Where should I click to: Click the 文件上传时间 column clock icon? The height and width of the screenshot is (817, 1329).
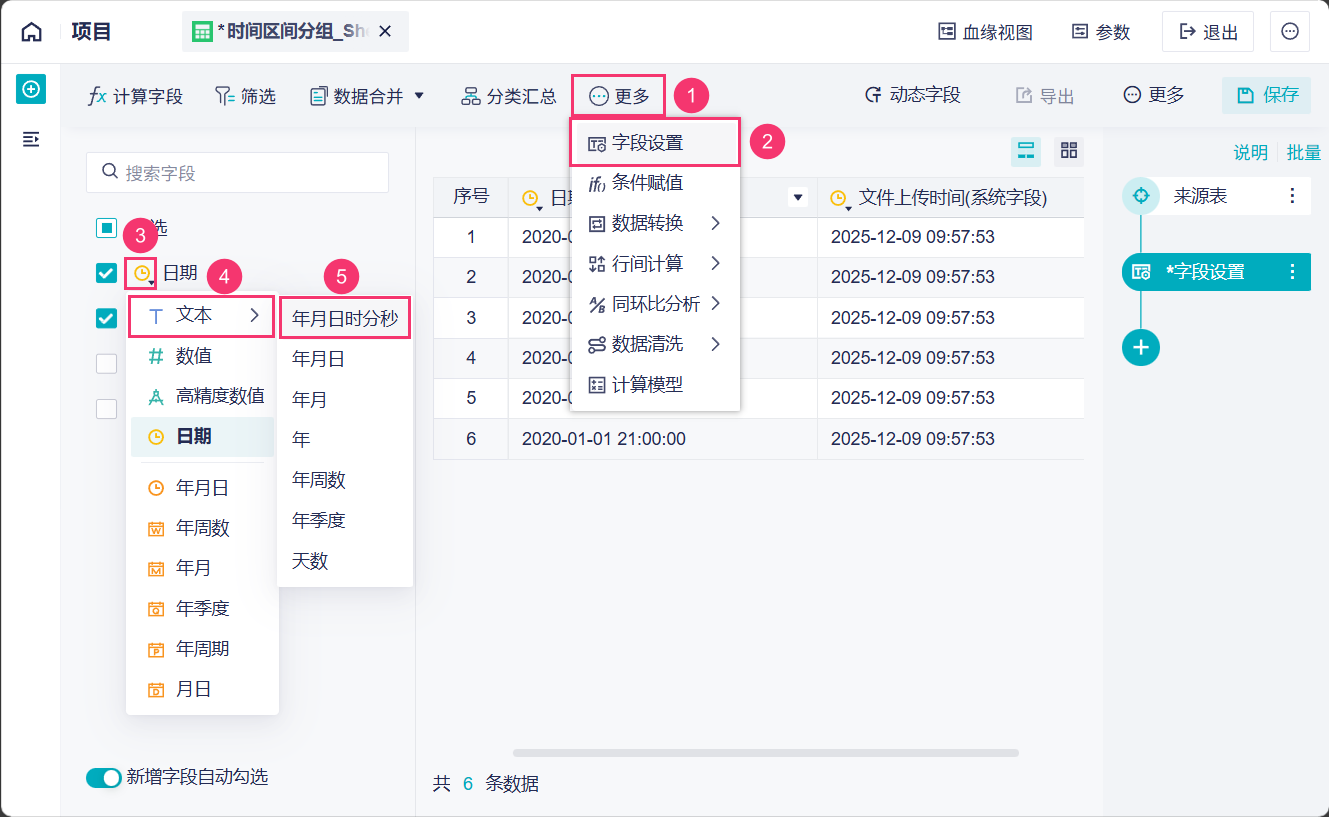(839, 199)
